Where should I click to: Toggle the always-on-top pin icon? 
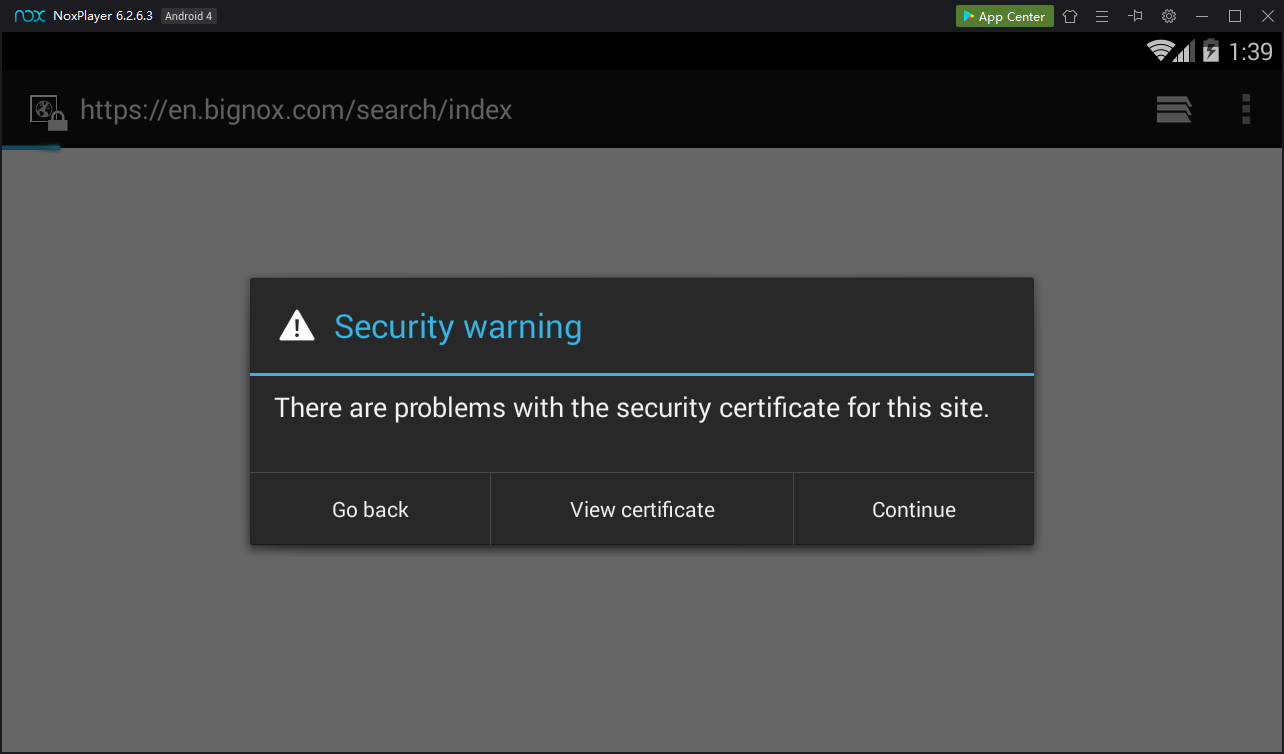(1135, 16)
